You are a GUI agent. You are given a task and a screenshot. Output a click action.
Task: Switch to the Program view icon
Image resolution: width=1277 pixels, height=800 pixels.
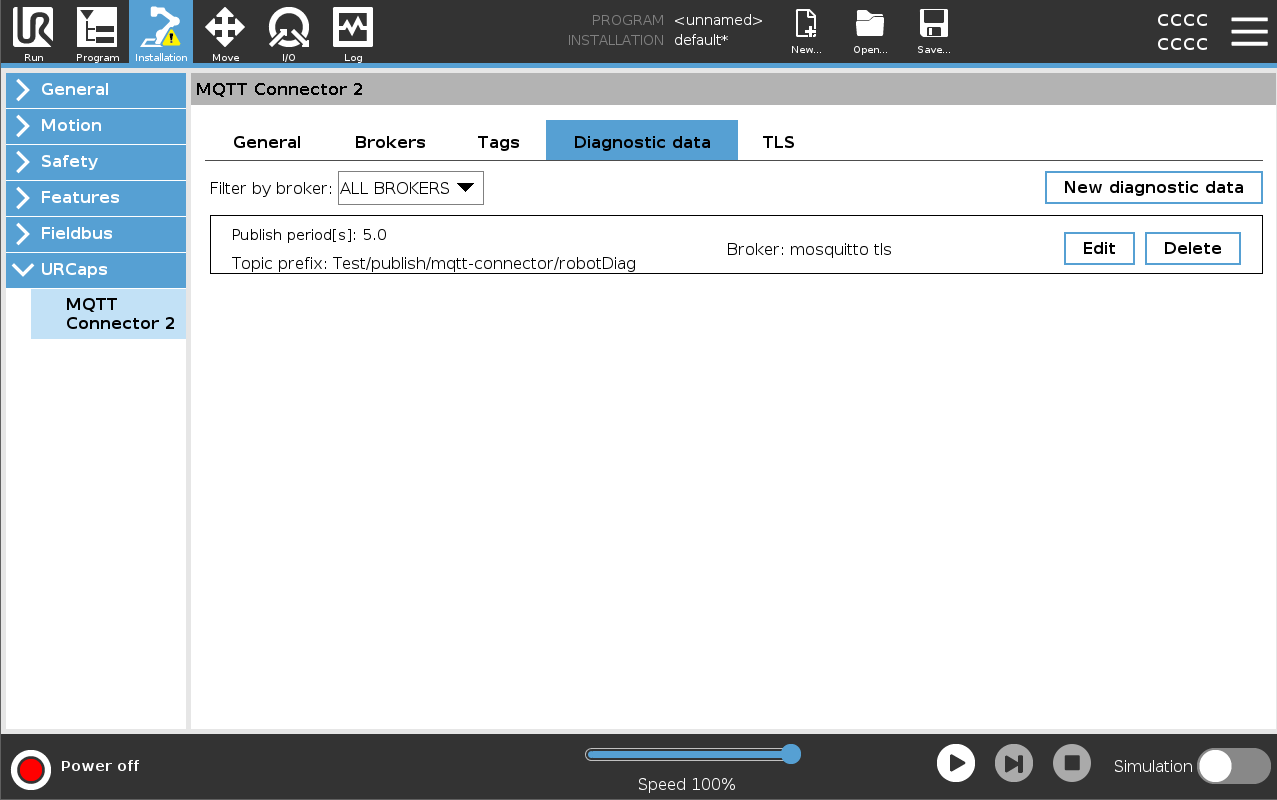(x=97, y=32)
